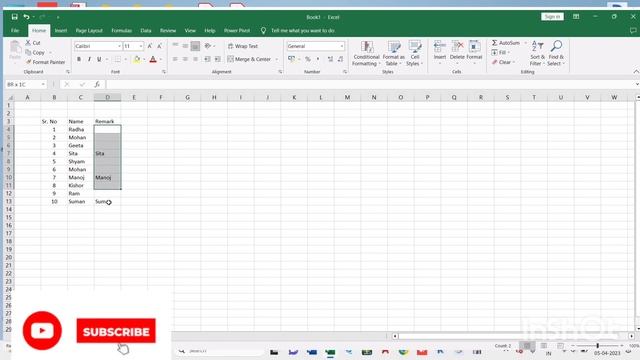Screen dimensions: 640x360
Task: Open the font color dropdown arrow
Action: pyautogui.click(x=161, y=60)
